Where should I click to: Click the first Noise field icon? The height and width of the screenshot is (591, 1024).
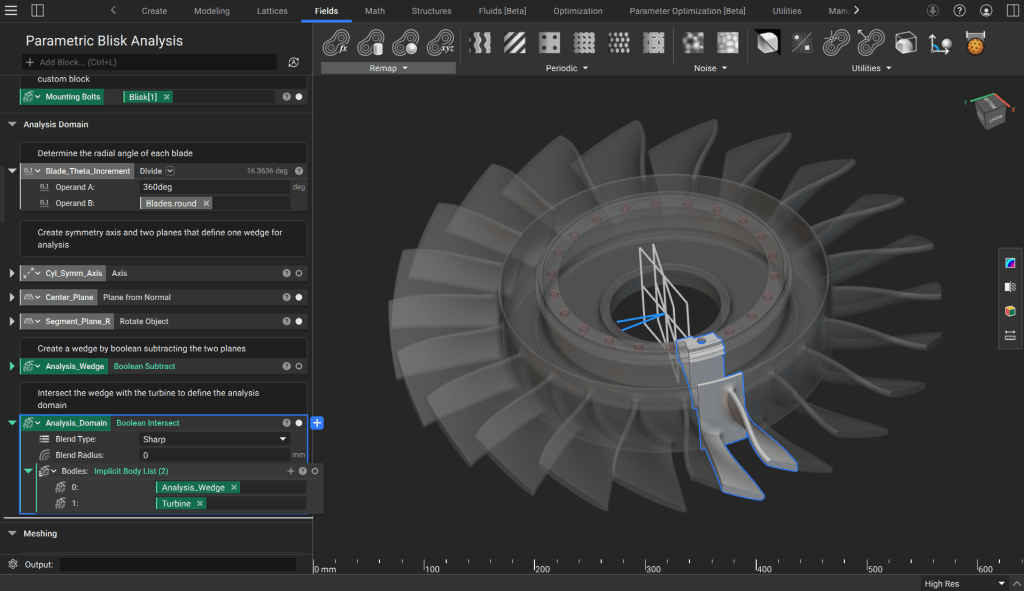(692, 43)
